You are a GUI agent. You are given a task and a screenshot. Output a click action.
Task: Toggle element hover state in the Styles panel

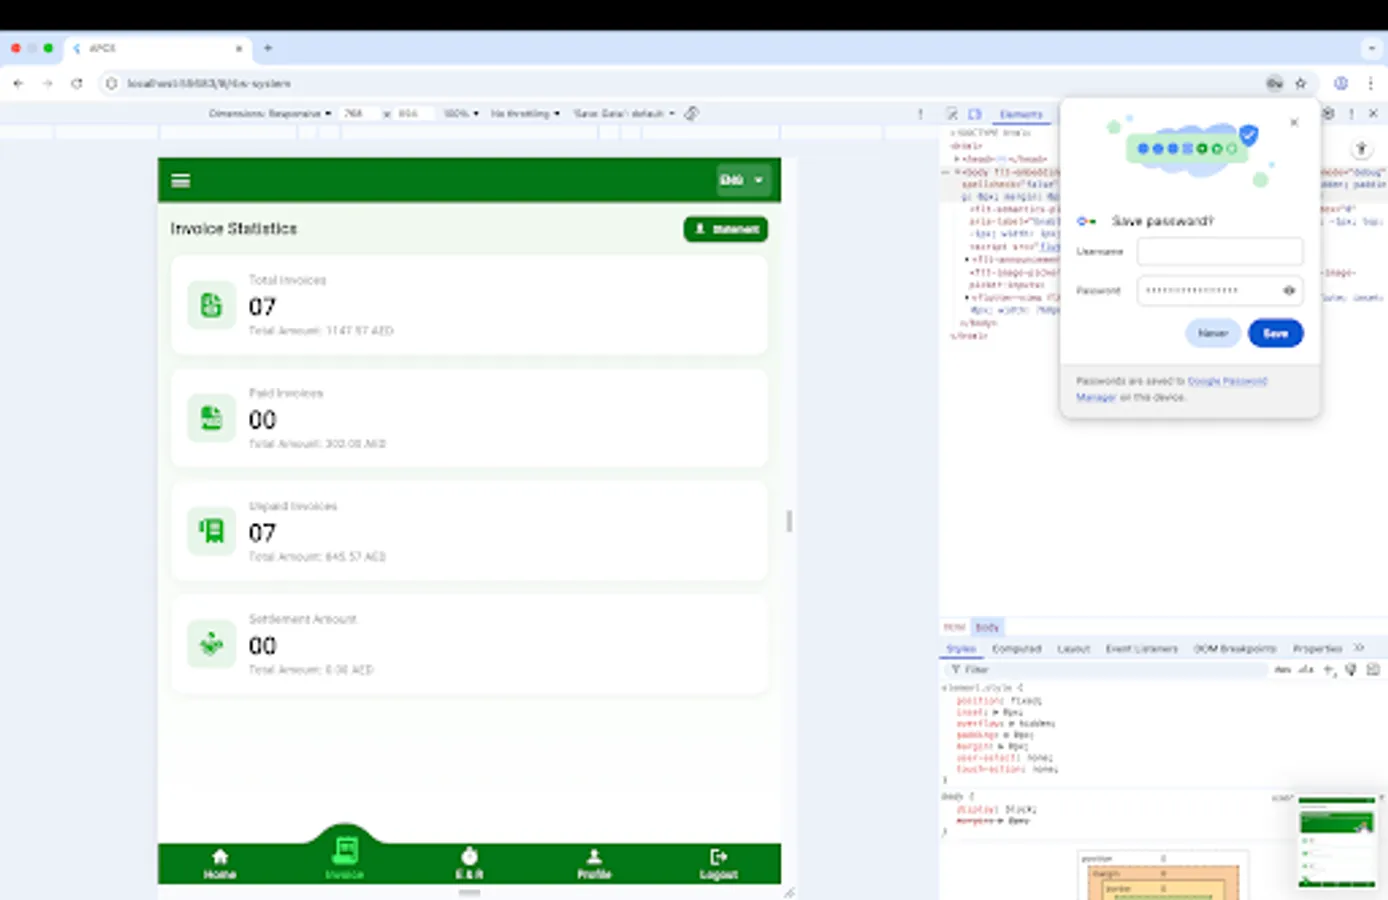[x=1282, y=670]
